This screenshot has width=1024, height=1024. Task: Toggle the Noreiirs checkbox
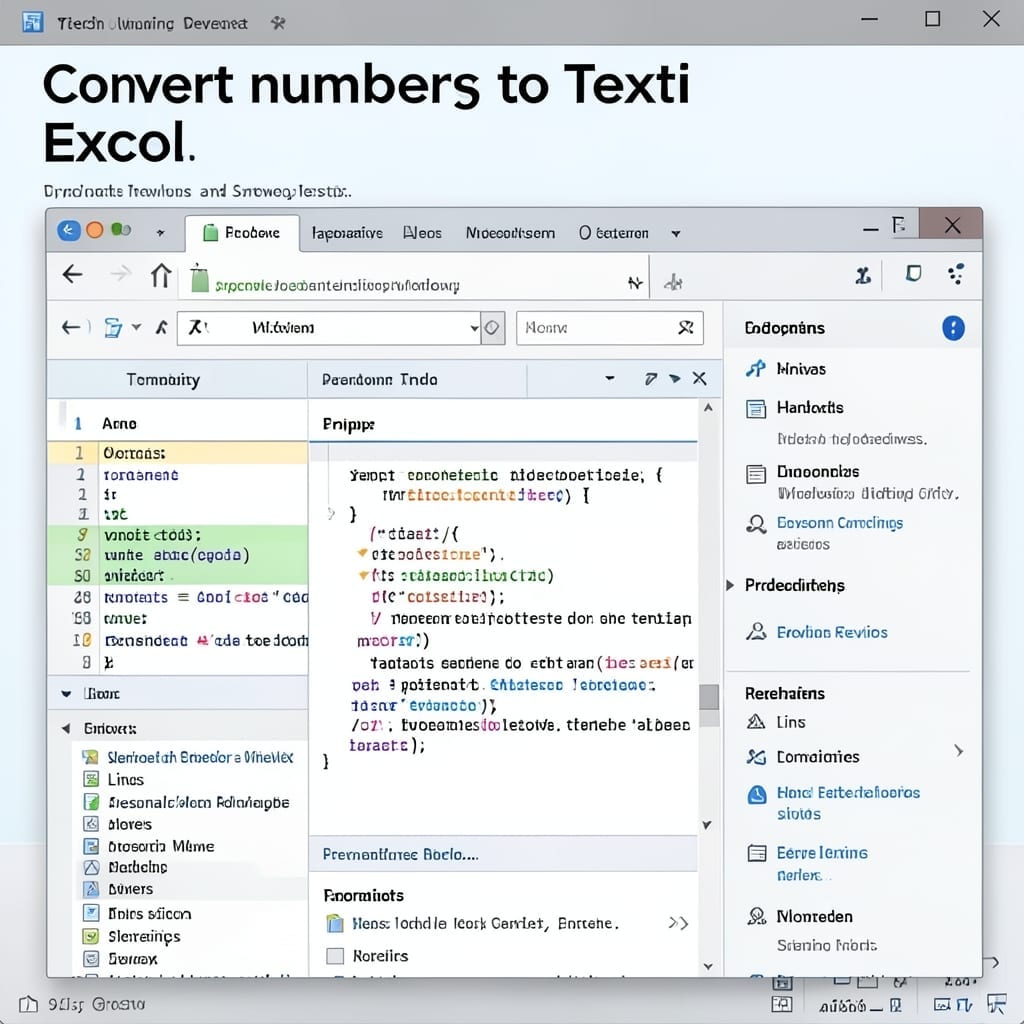[335, 956]
